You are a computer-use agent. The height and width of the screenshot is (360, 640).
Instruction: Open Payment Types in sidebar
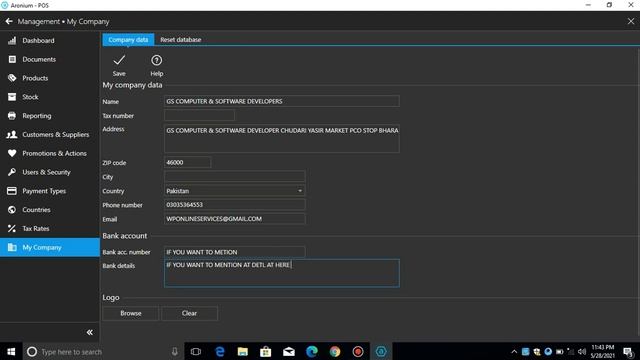tap(50, 191)
